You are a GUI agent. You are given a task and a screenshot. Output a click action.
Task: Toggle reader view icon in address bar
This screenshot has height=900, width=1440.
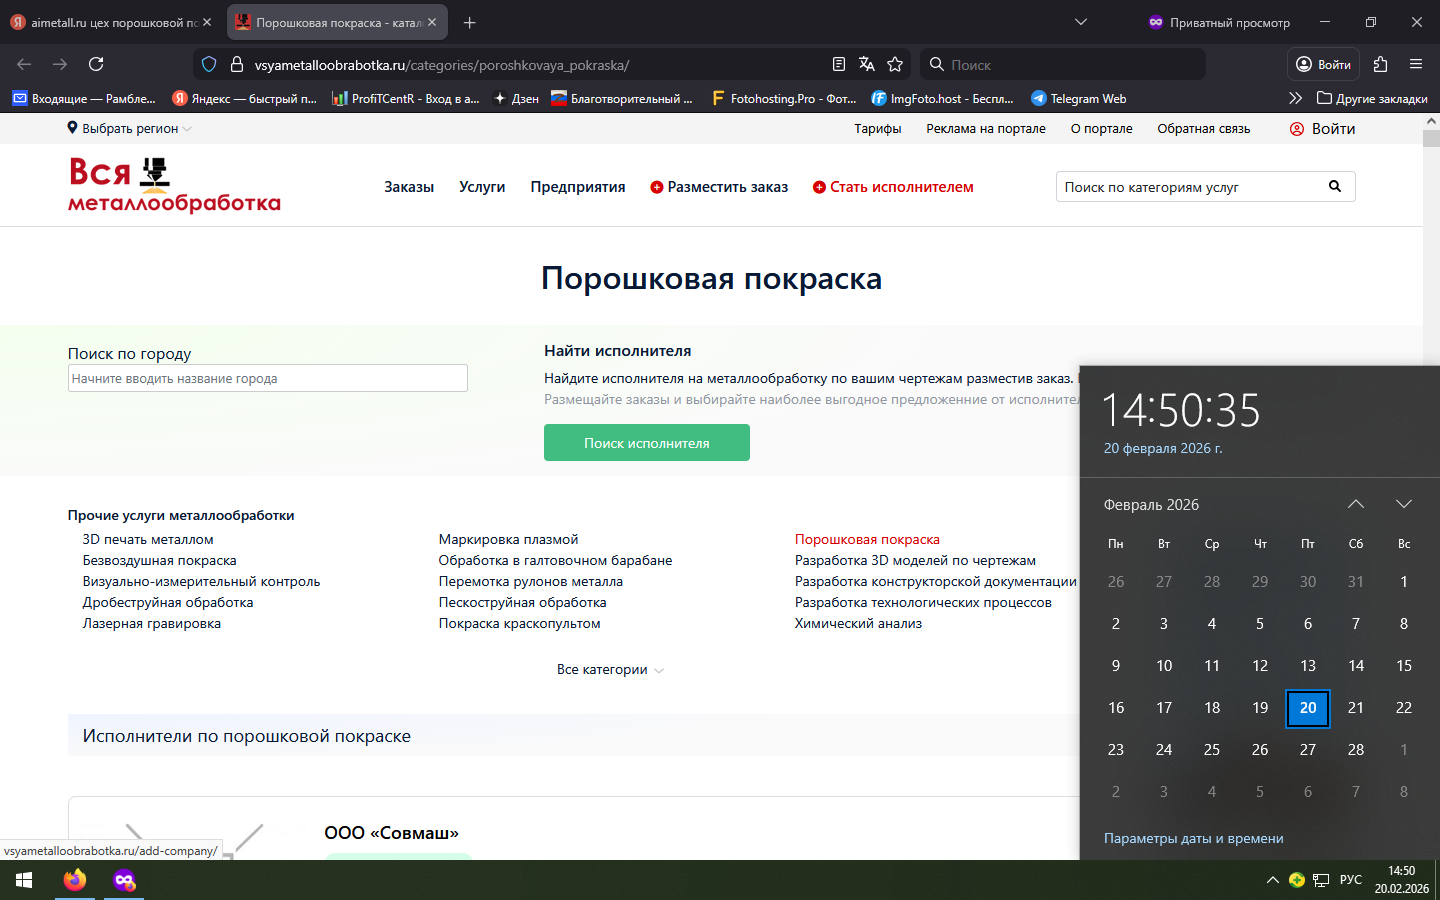click(x=839, y=64)
